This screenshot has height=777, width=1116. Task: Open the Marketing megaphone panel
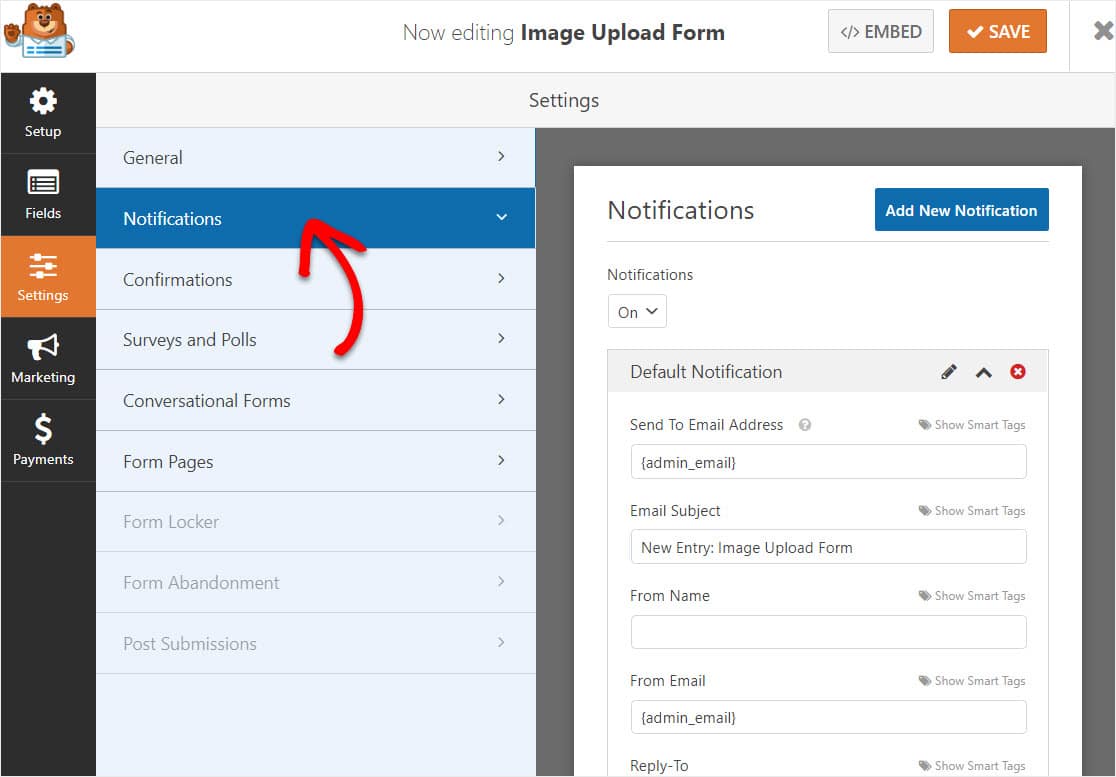tap(43, 359)
